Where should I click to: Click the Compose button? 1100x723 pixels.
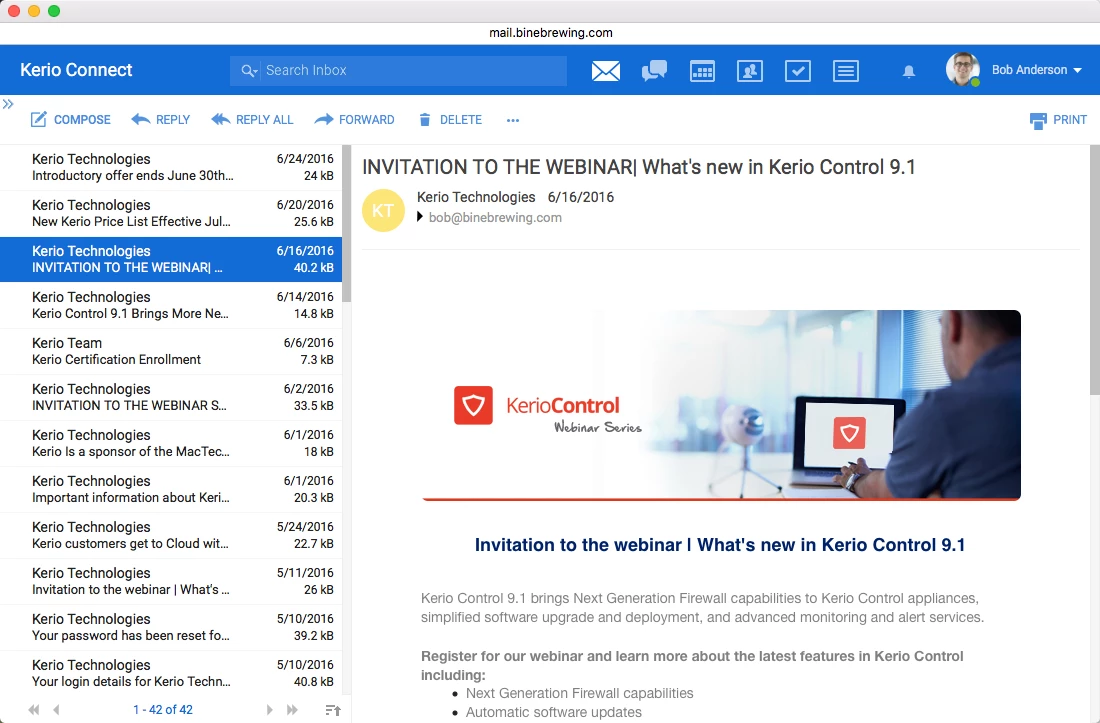(x=70, y=120)
